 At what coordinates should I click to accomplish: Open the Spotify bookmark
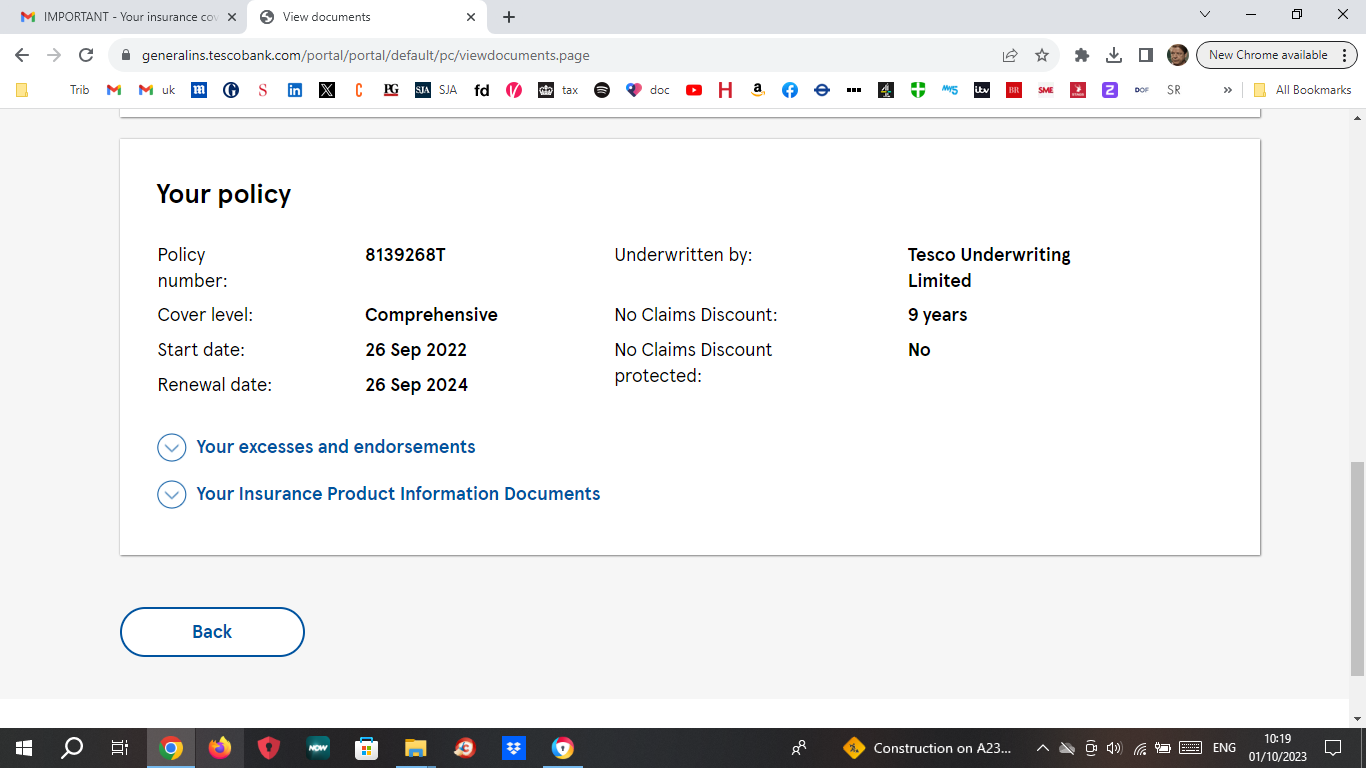pyautogui.click(x=602, y=90)
